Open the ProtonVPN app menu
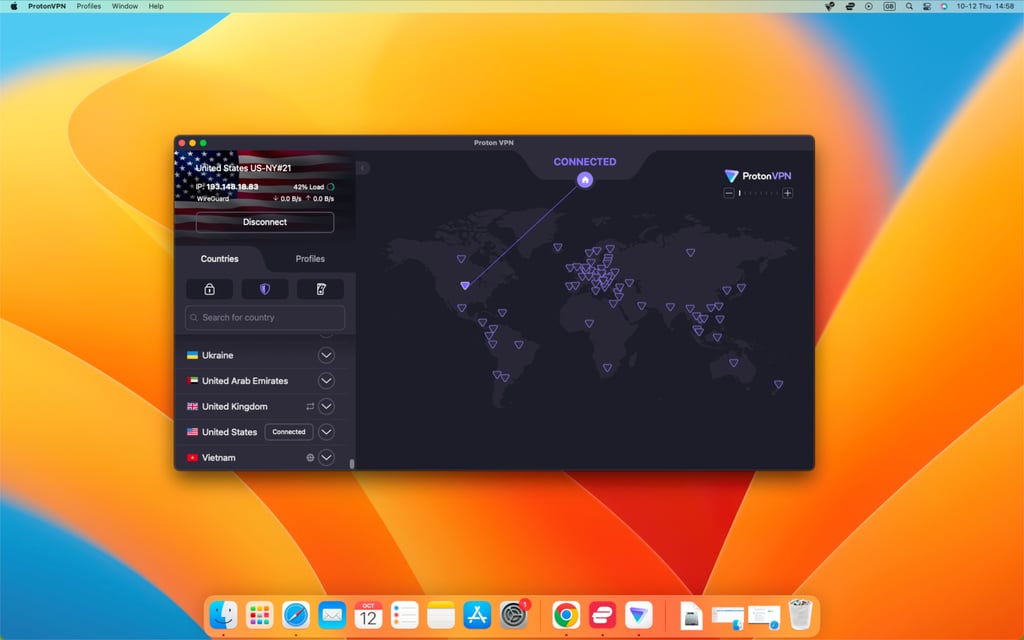 (47, 6)
